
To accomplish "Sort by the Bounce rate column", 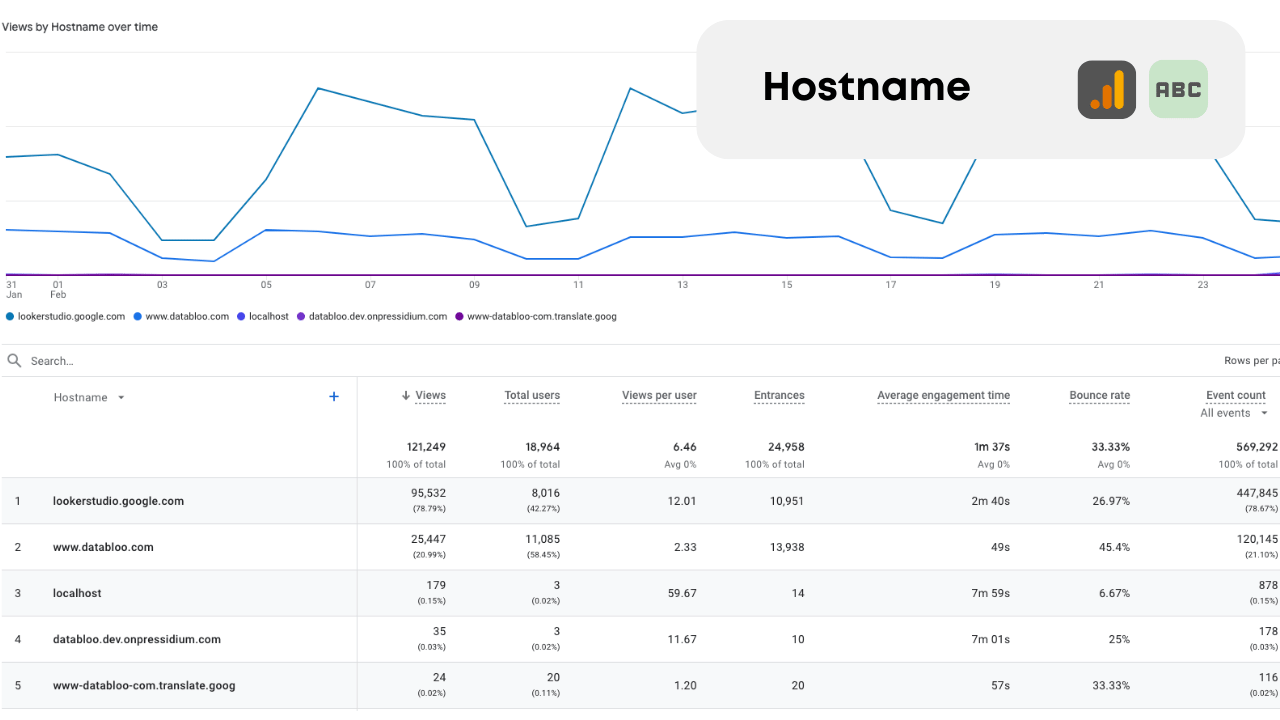I will tap(1099, 395).
